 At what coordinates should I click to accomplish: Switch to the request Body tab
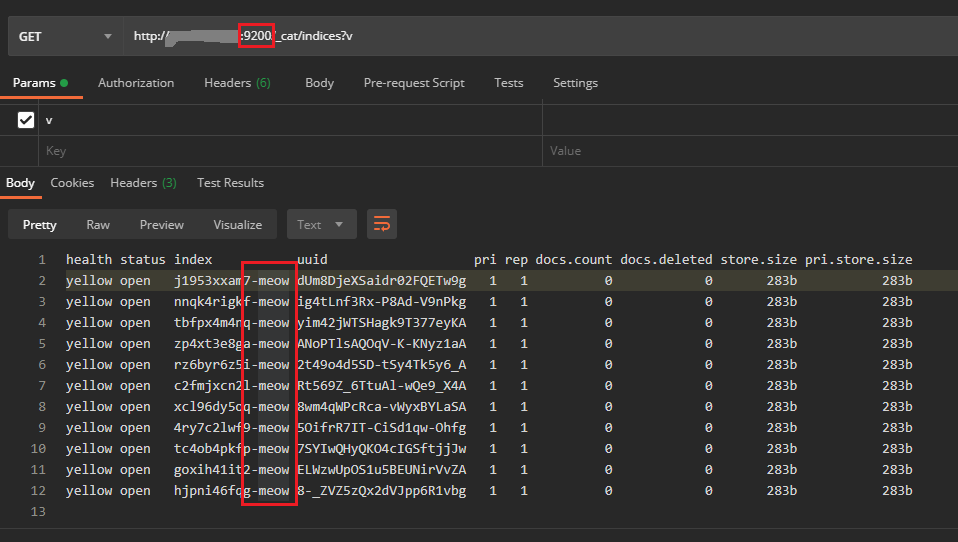(x=320, y=82)
